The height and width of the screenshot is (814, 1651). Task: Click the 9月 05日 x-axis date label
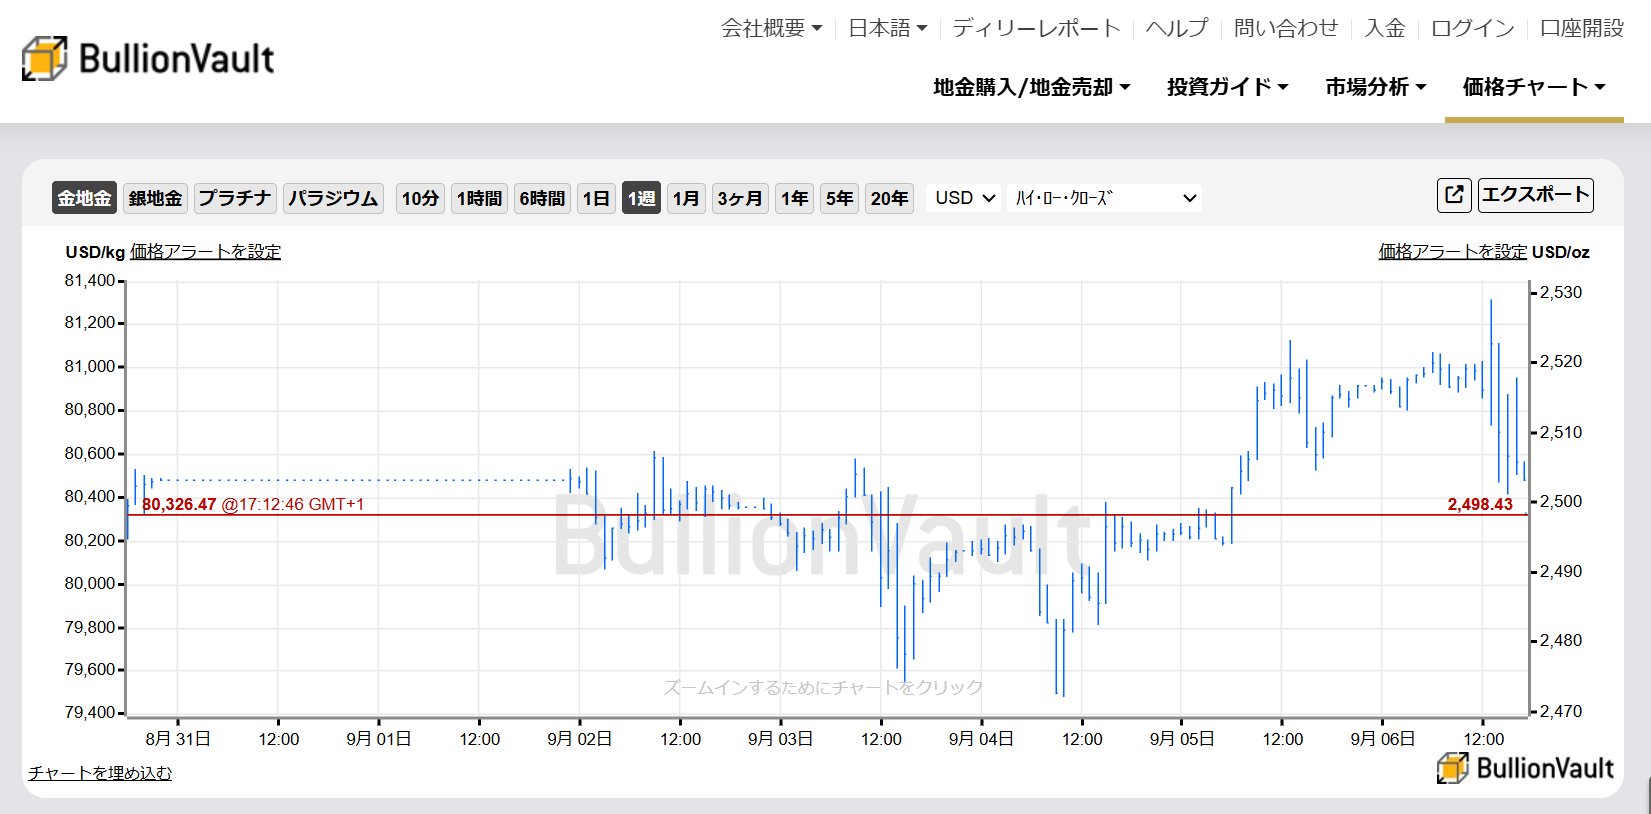[x=1182, y=739]
